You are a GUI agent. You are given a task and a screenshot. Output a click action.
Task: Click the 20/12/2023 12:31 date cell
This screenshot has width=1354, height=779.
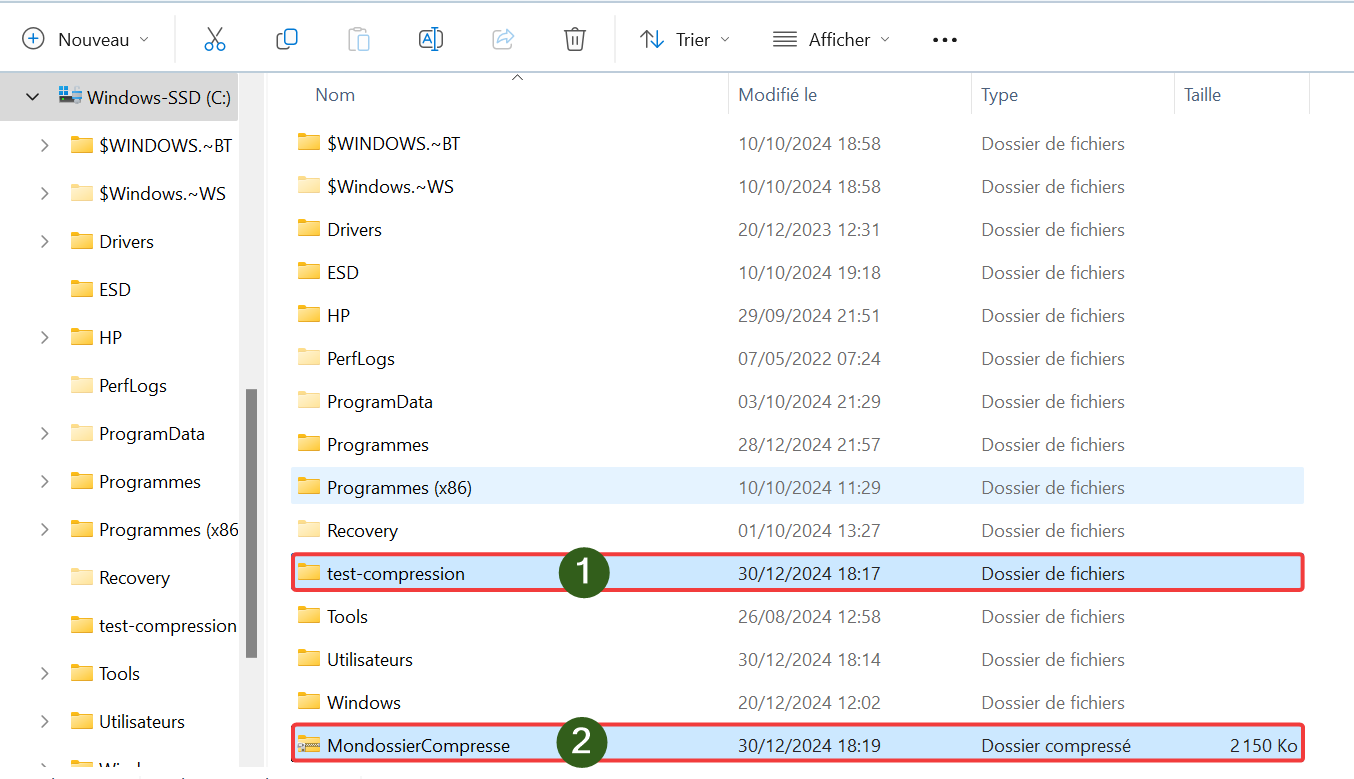(x=809, y=229)
